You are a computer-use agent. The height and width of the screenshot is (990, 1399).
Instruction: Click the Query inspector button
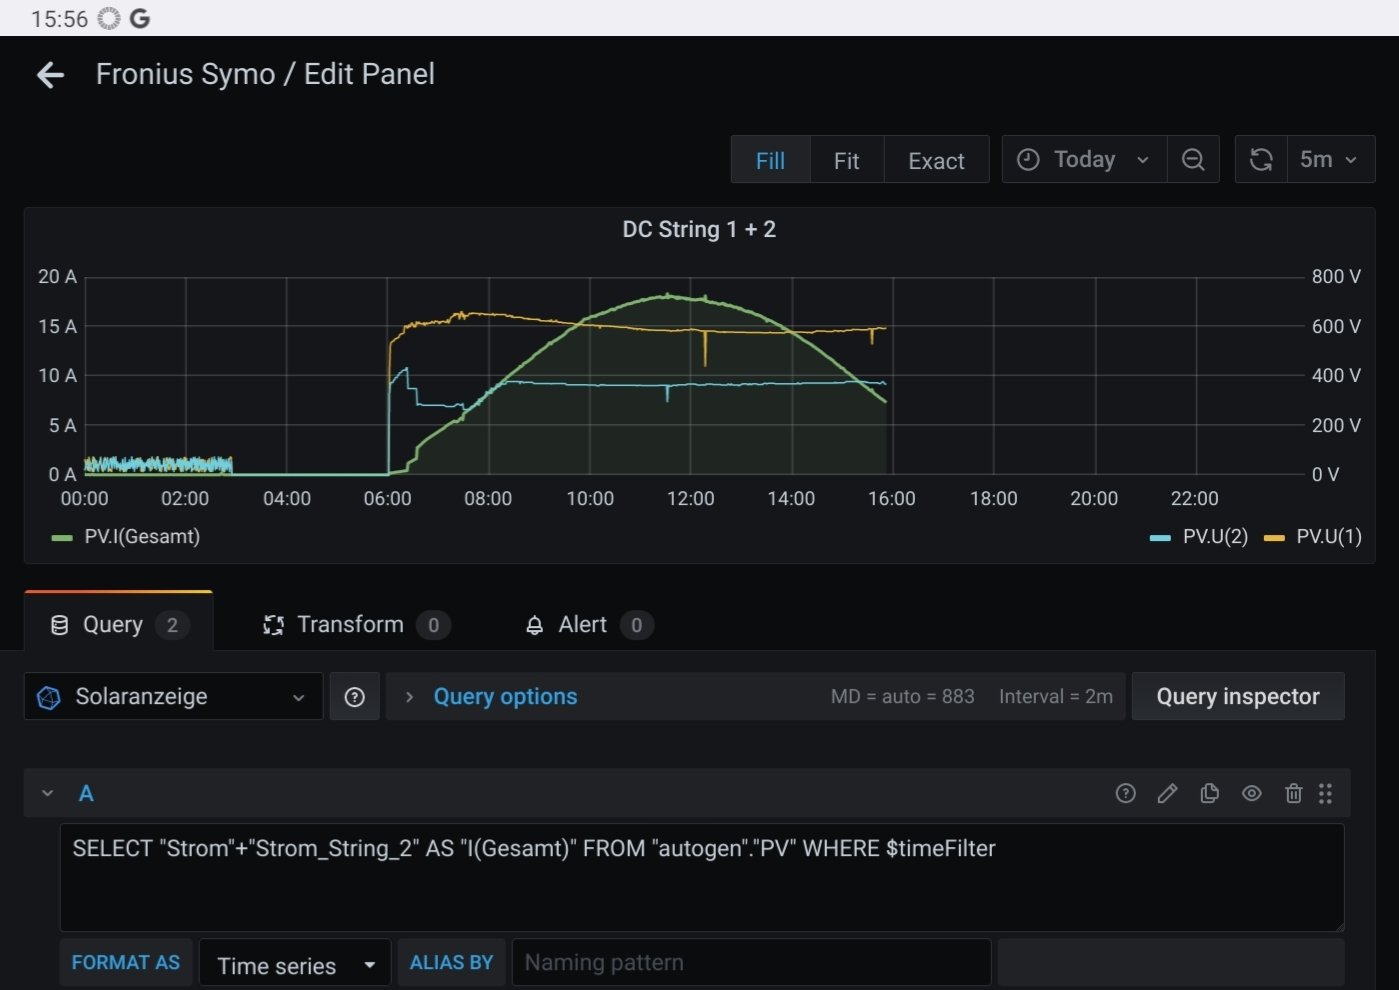click(x=1237, y=697)
